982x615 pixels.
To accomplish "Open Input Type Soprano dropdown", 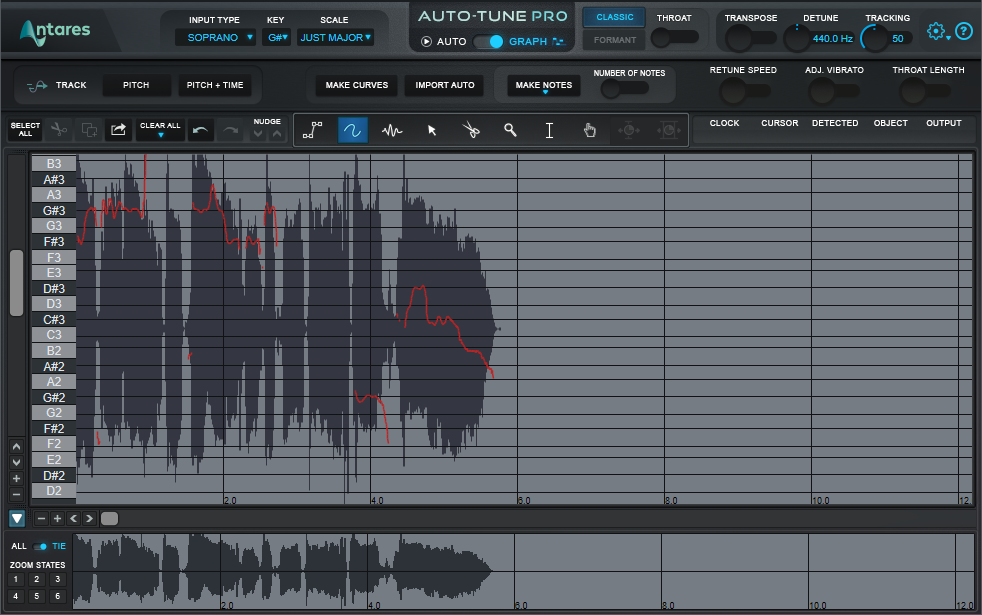I will (x=215, y=38).
